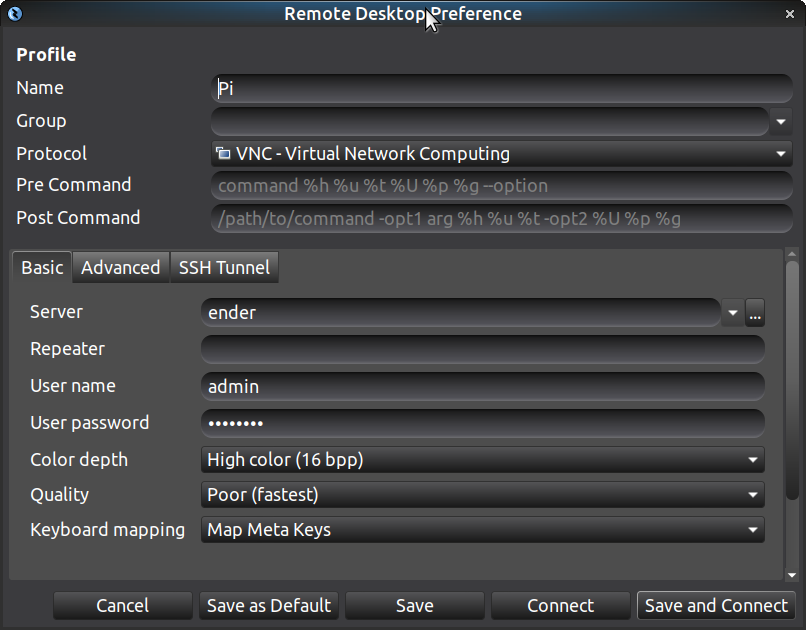Click the User password field
Screen dimensions: 806x630
[x=483, y=423]
